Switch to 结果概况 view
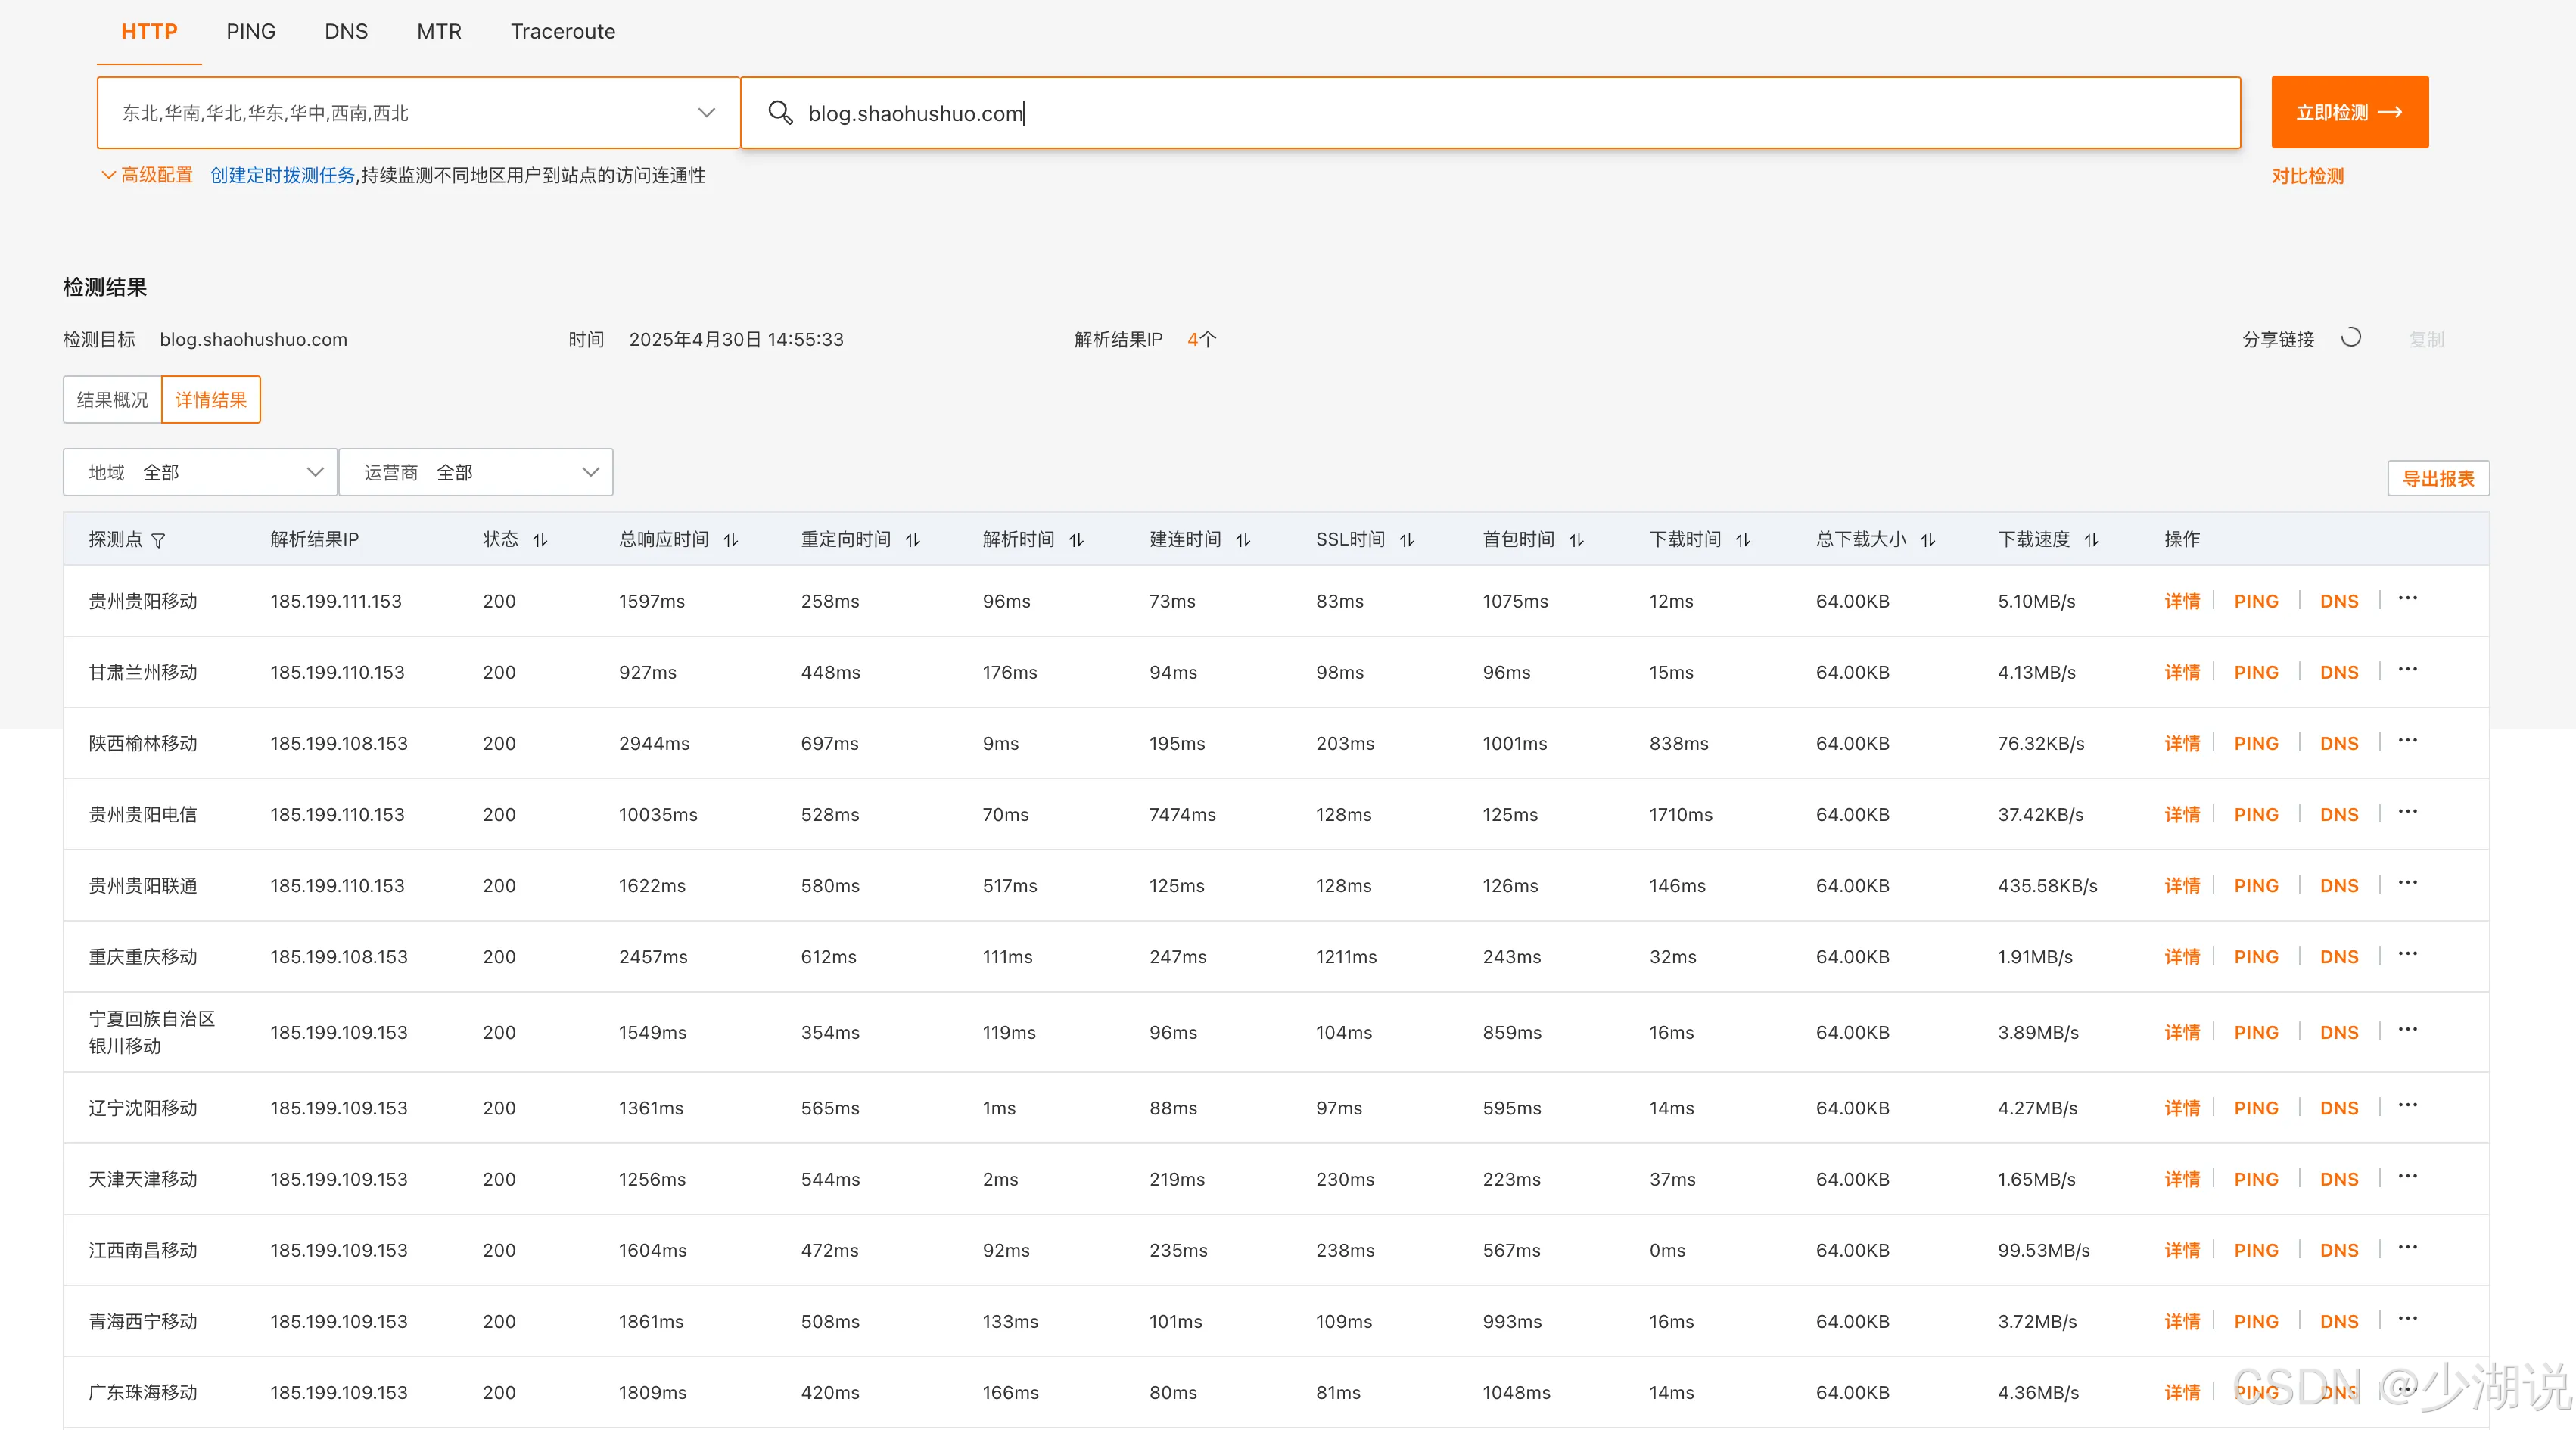2576x1430 pixels. click(112, 400)
